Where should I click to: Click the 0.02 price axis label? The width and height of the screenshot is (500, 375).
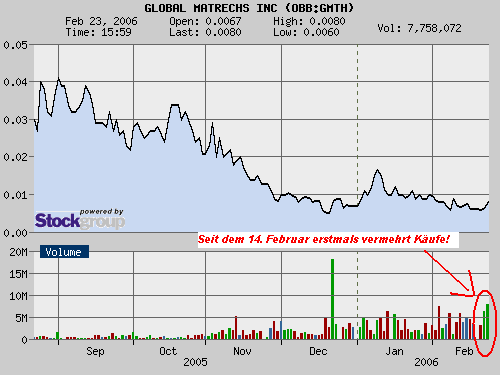(x=15, y=157)
